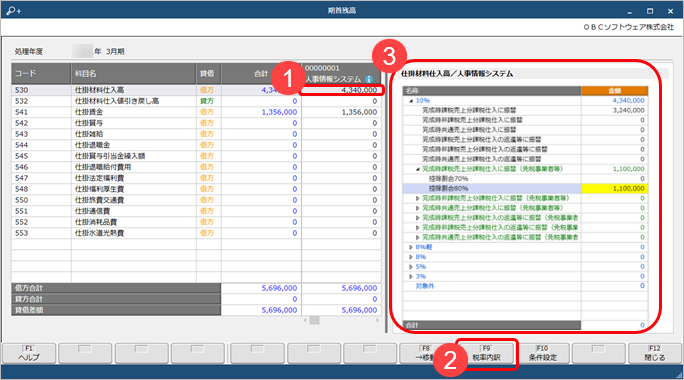Expand the 5% tax rate node
Screen dimensions: 684x380
pyautogui.click(x=411, y=267)
